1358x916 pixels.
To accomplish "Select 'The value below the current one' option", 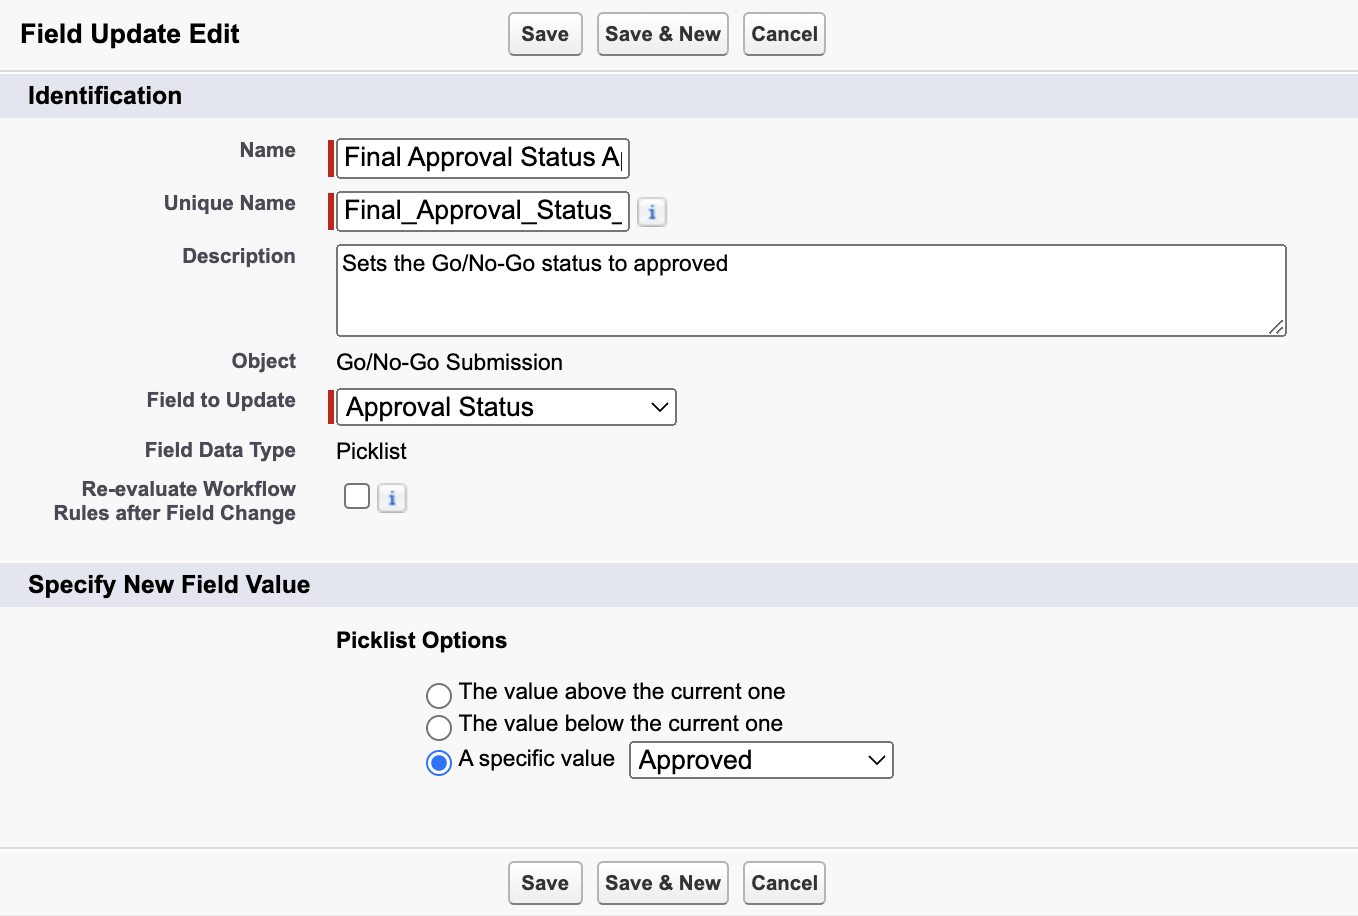I will pos(439,727).
